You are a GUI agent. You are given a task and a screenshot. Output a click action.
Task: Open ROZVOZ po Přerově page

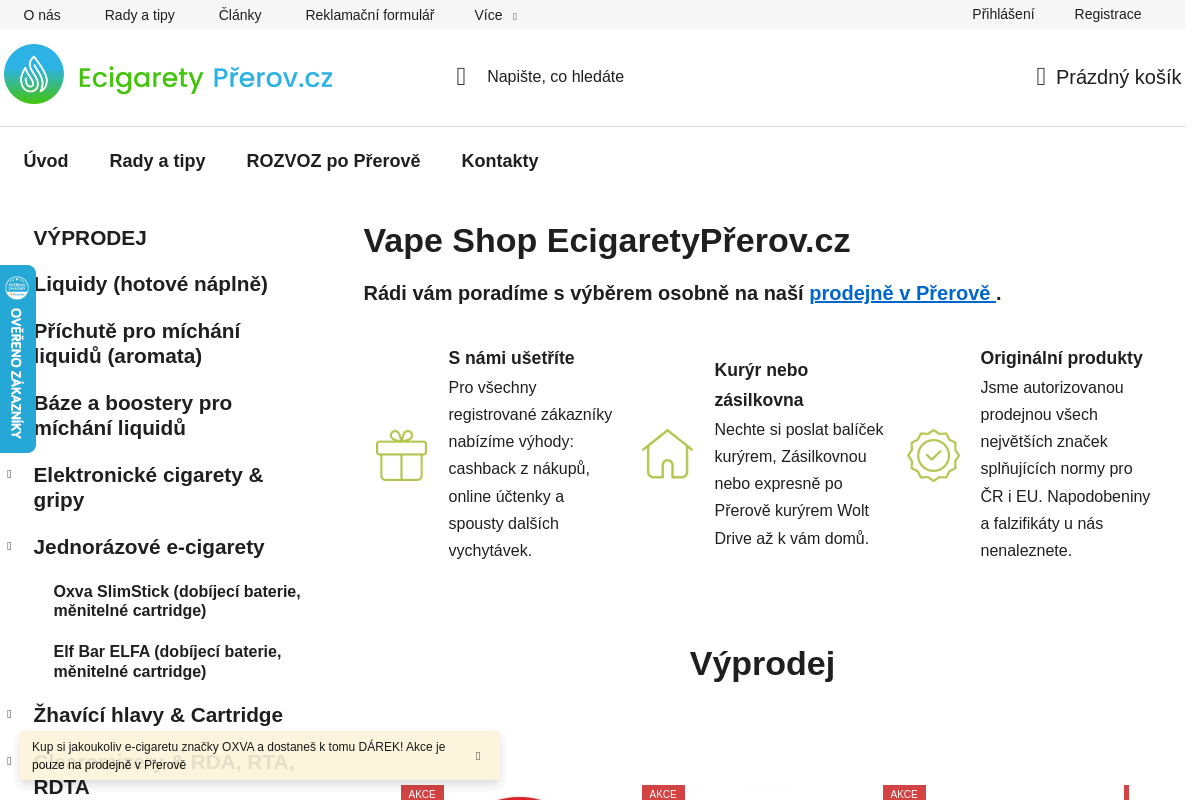click(x=334, y=161)
